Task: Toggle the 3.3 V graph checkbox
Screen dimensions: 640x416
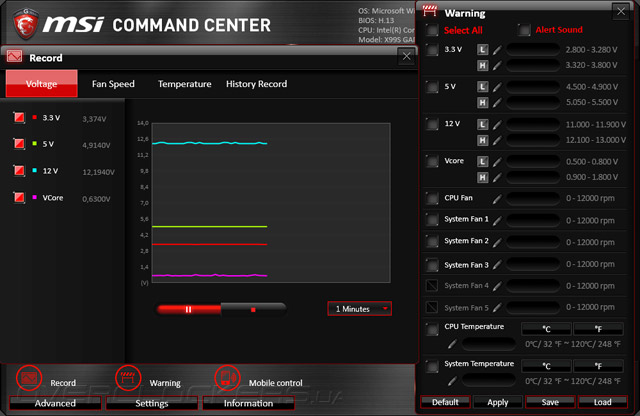Action: click(19, 118)
